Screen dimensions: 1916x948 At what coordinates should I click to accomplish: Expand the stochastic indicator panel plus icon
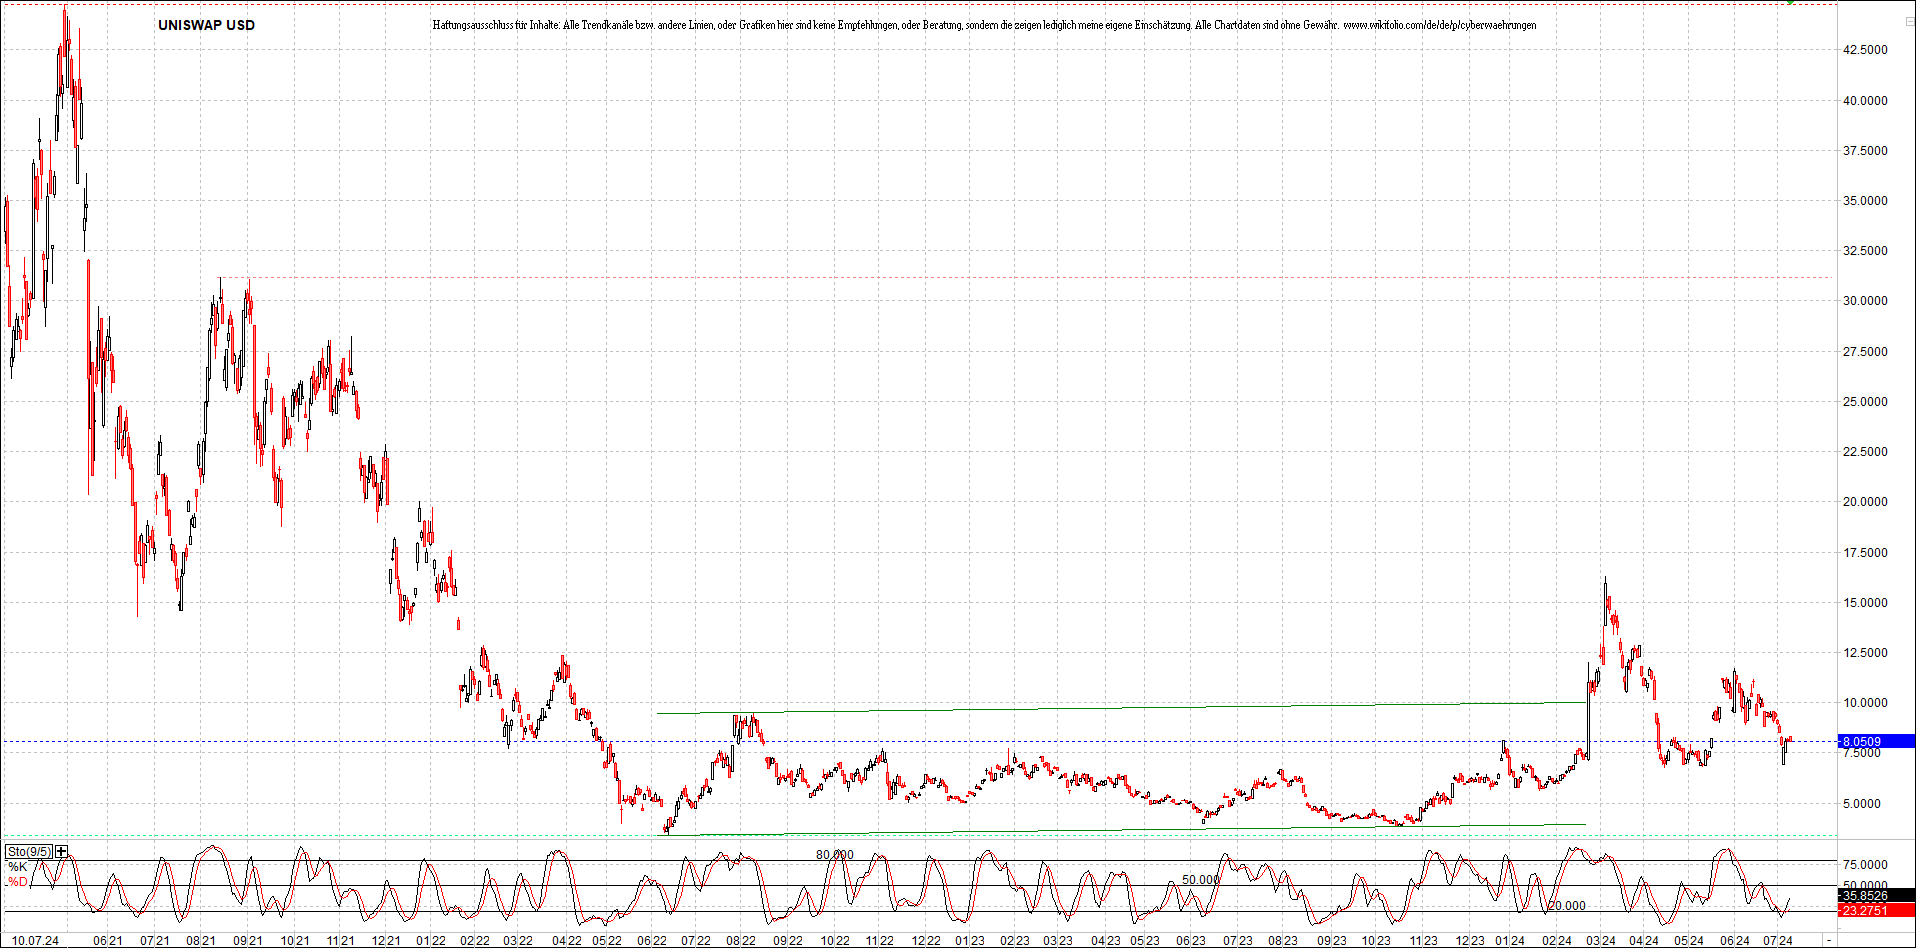[x=62, y=852]
